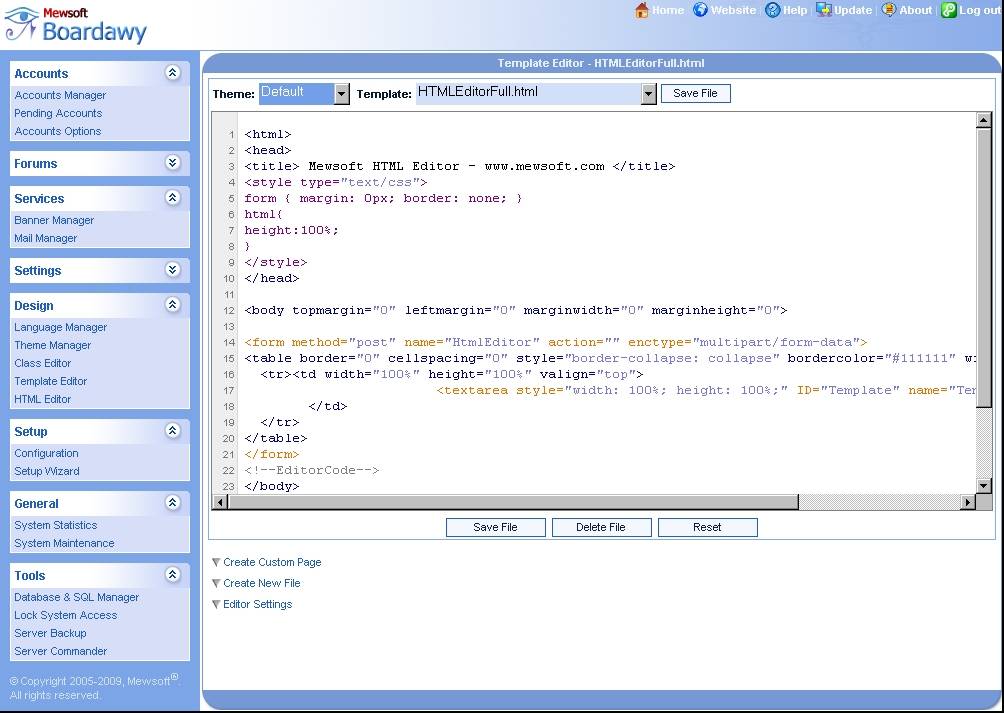Click the horizontal scrollbar thumb
Screen dimensions: 1004x713
513,502
